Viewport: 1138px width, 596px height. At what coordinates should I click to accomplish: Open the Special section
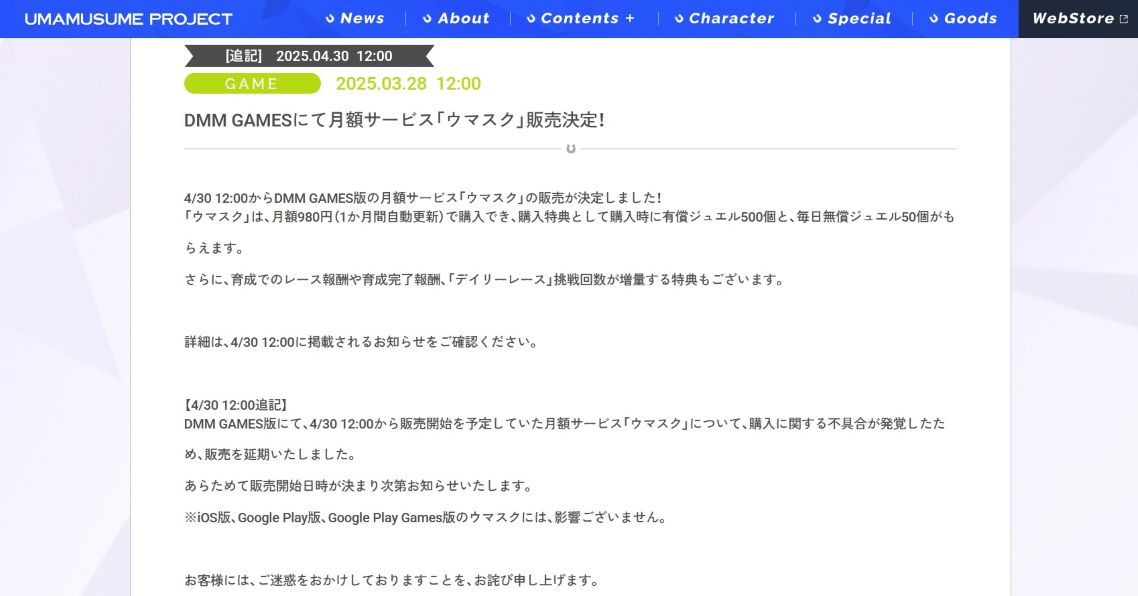[x=852, y=18]
